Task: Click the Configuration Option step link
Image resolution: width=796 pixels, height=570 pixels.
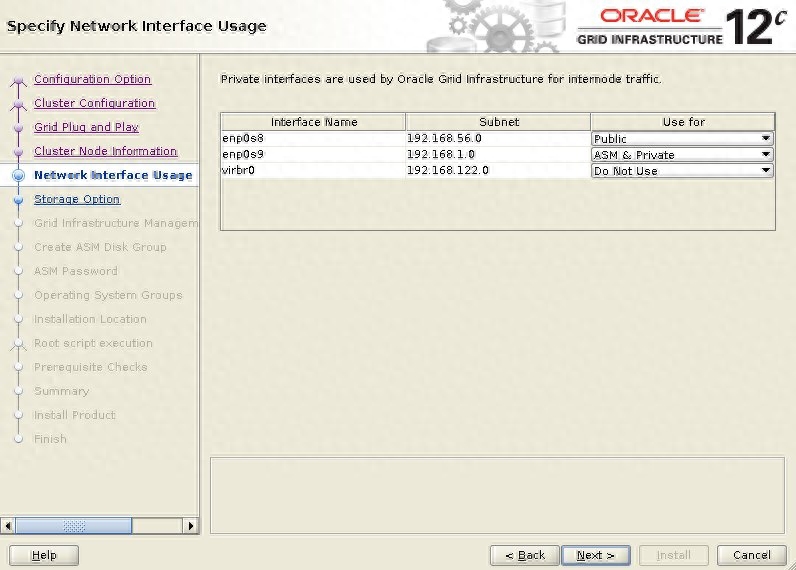Action: click(x=92, y=79)
